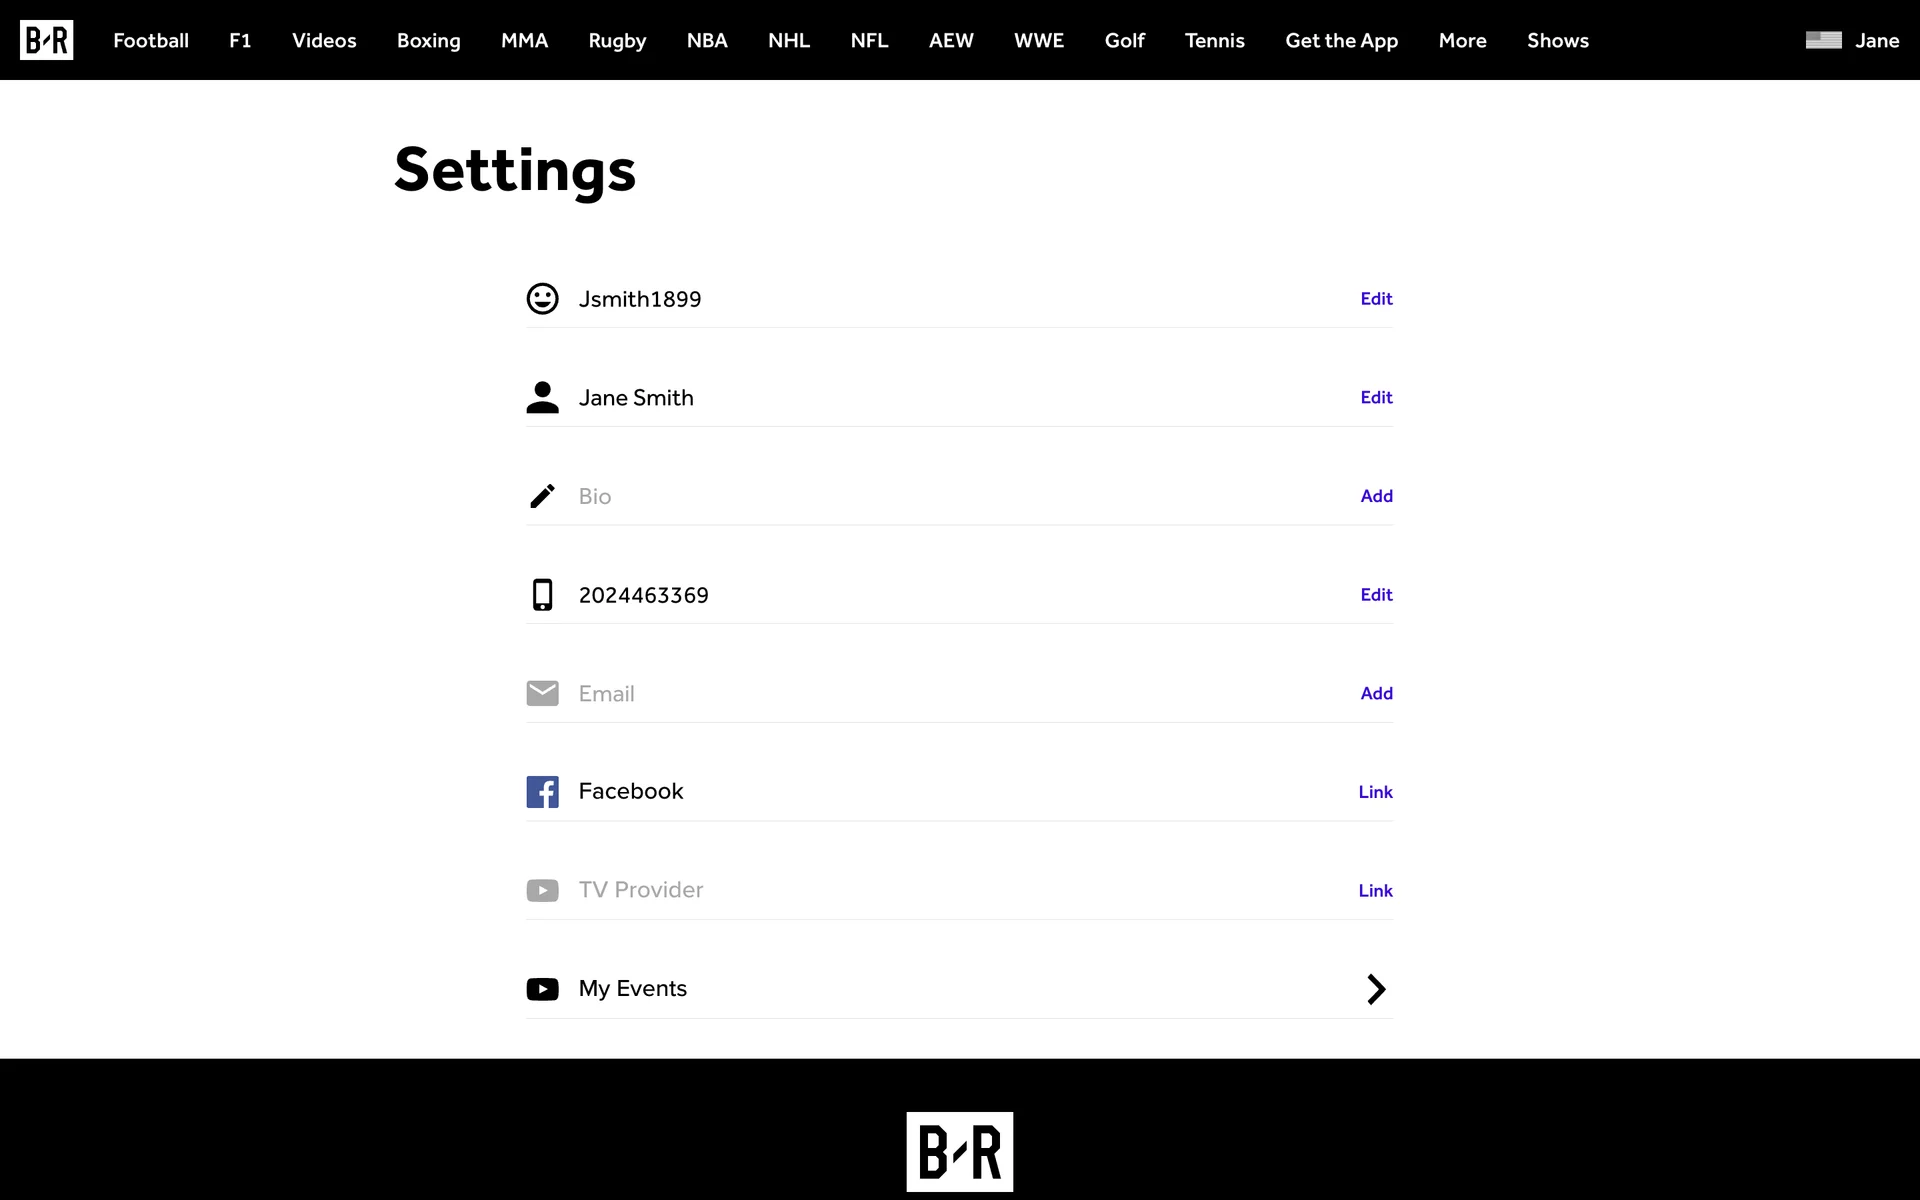Open the Jane account menu

pyautogui.click(x=1877, y=41)
